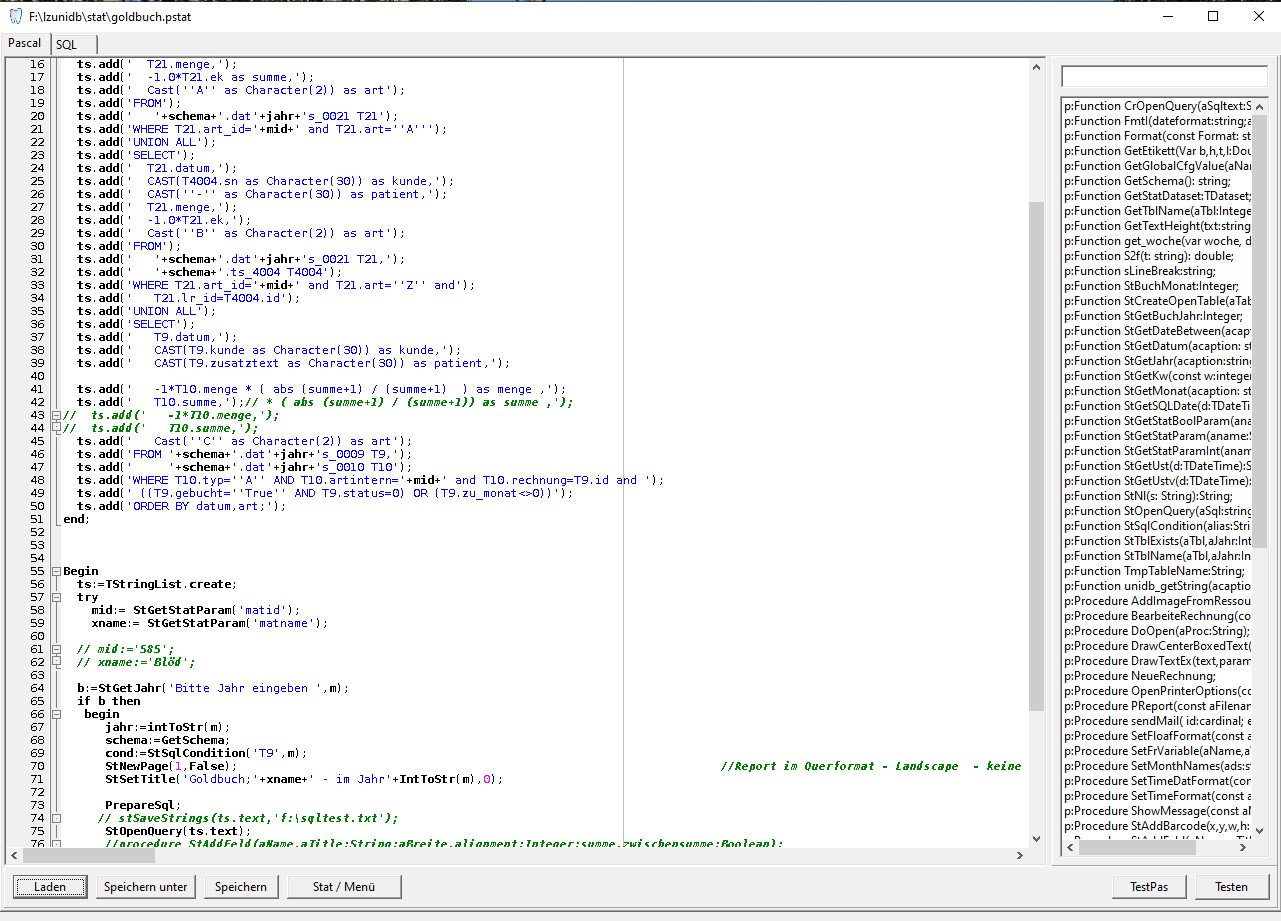Toggle the fold marker at line 43
Screen dimensions: 1281x921
(56, 415)
